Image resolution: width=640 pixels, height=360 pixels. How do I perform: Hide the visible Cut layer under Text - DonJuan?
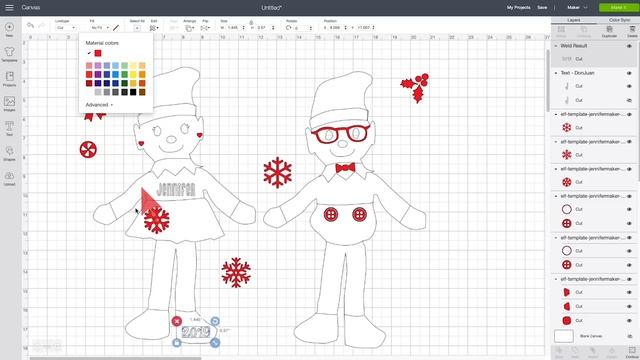[629, 86]
